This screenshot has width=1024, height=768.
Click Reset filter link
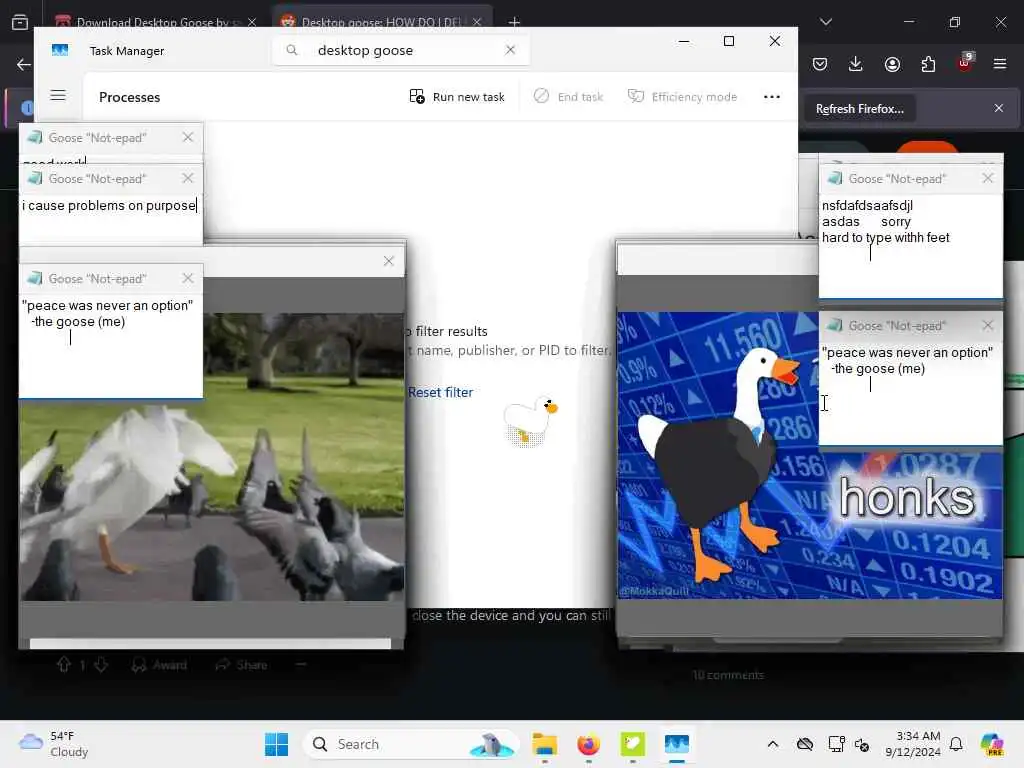pos(440,392)
